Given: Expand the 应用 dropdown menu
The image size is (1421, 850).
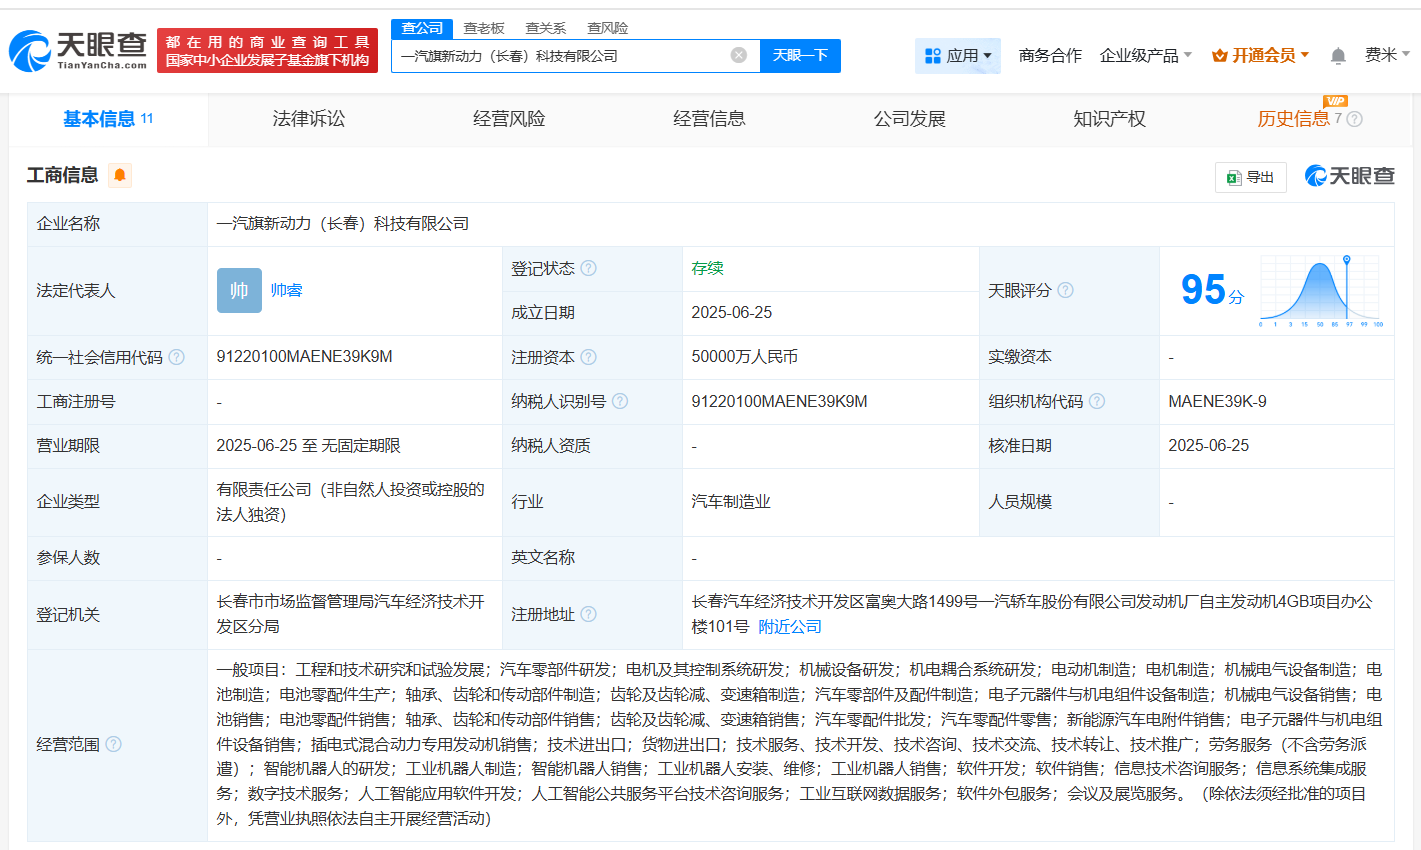Looking at the screenshot, I should (x=957, y=56).
